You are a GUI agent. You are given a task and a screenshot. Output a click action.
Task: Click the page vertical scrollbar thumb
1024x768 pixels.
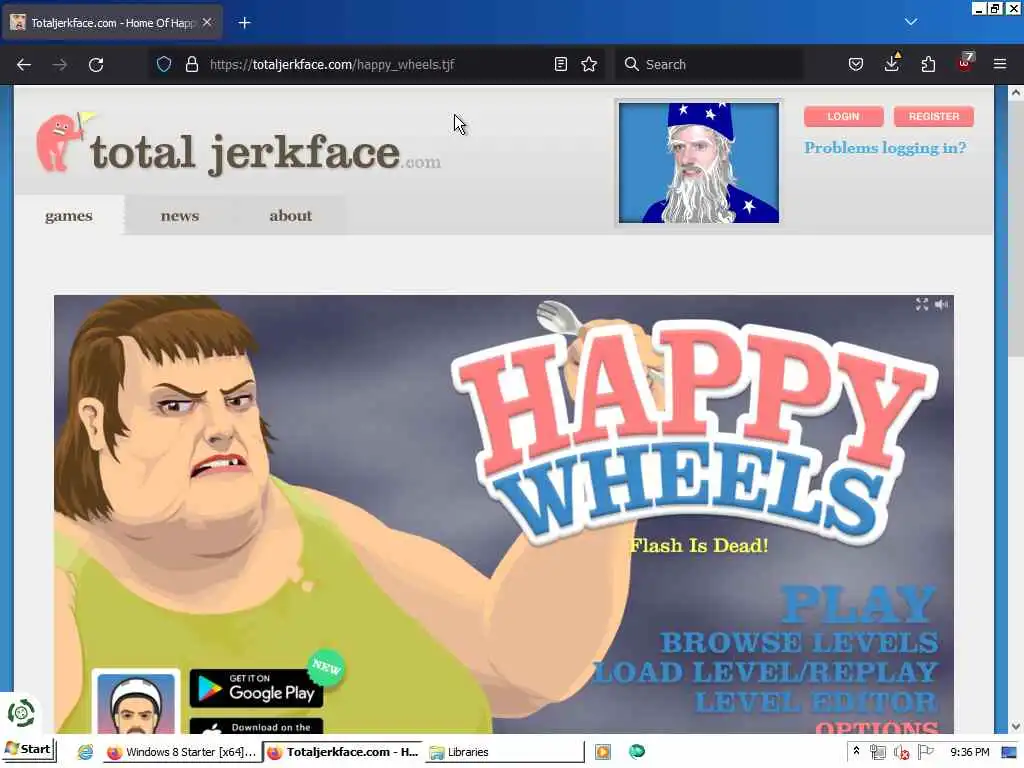(x=1015, y=229)
